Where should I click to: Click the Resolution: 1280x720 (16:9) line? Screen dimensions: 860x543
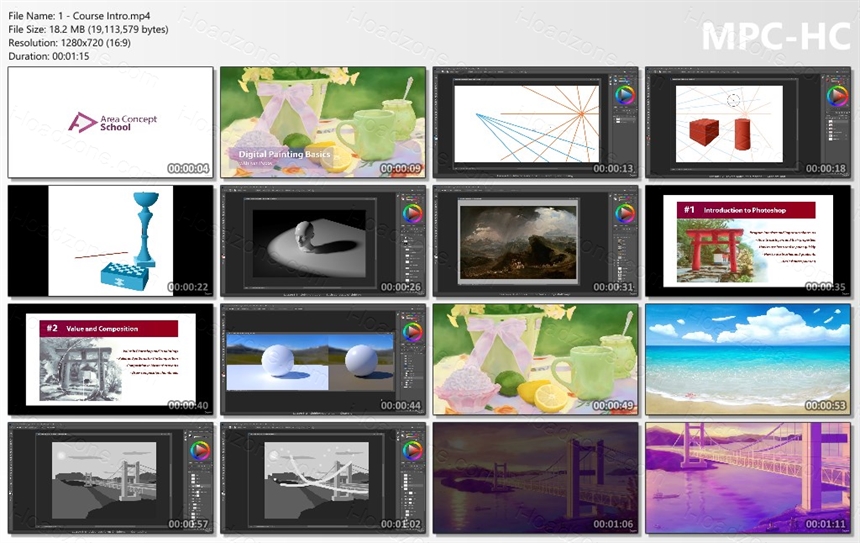[70, 42]
